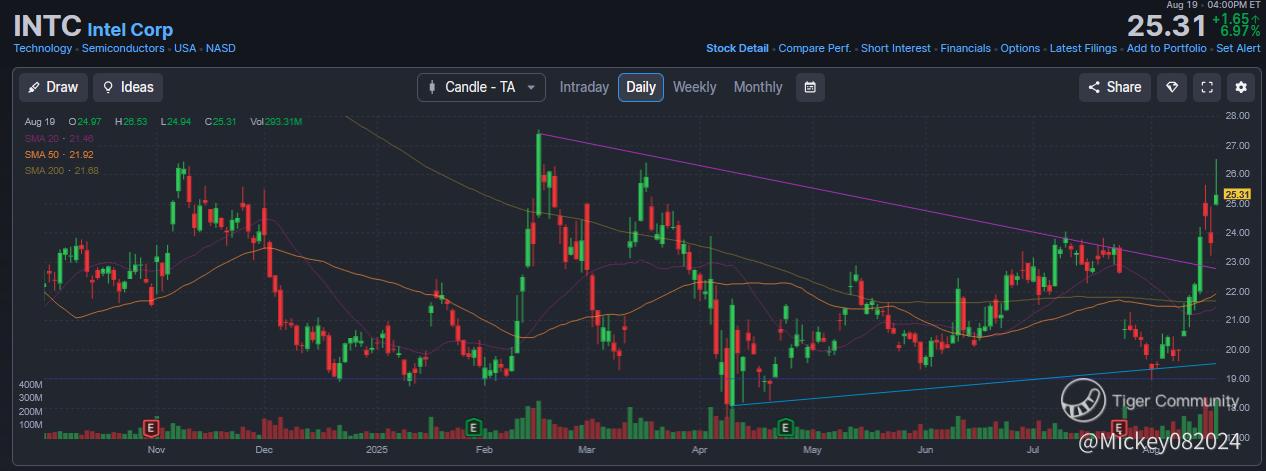Open the NASD exchange link

(221, 48)
